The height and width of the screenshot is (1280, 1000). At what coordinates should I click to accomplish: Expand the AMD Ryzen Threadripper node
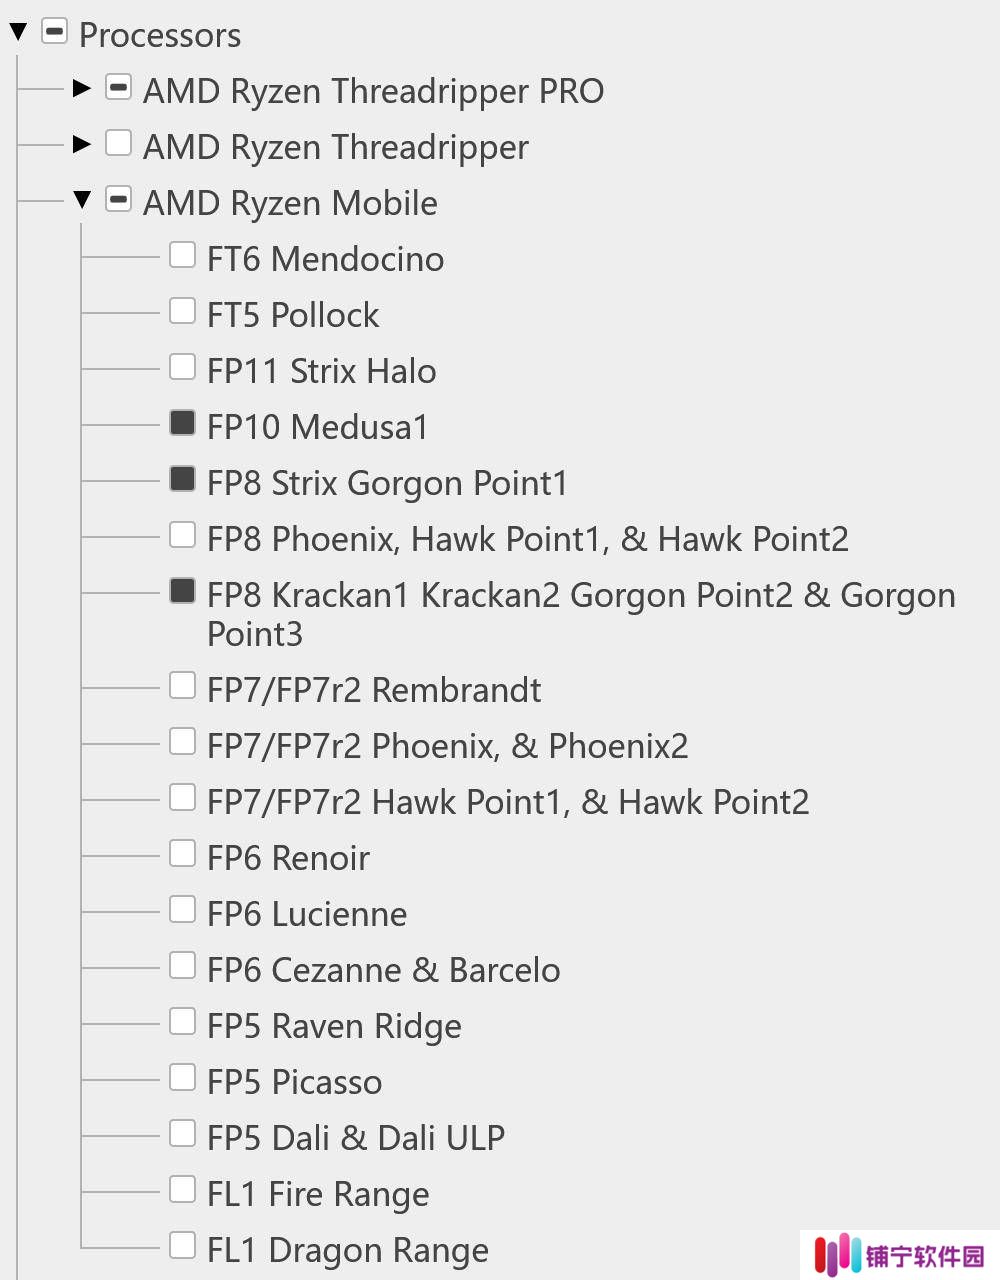click(x=82, y=144)
